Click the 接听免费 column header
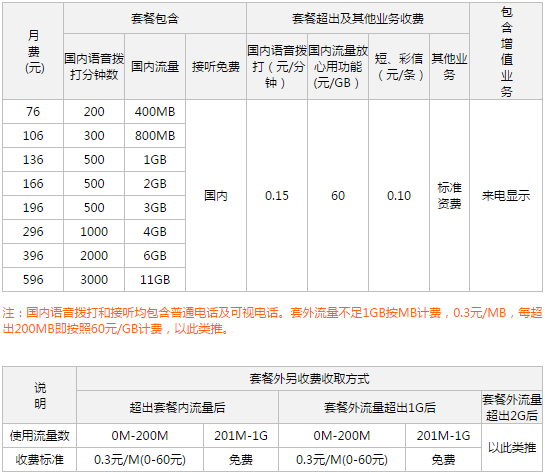 (x=216, y=66)
